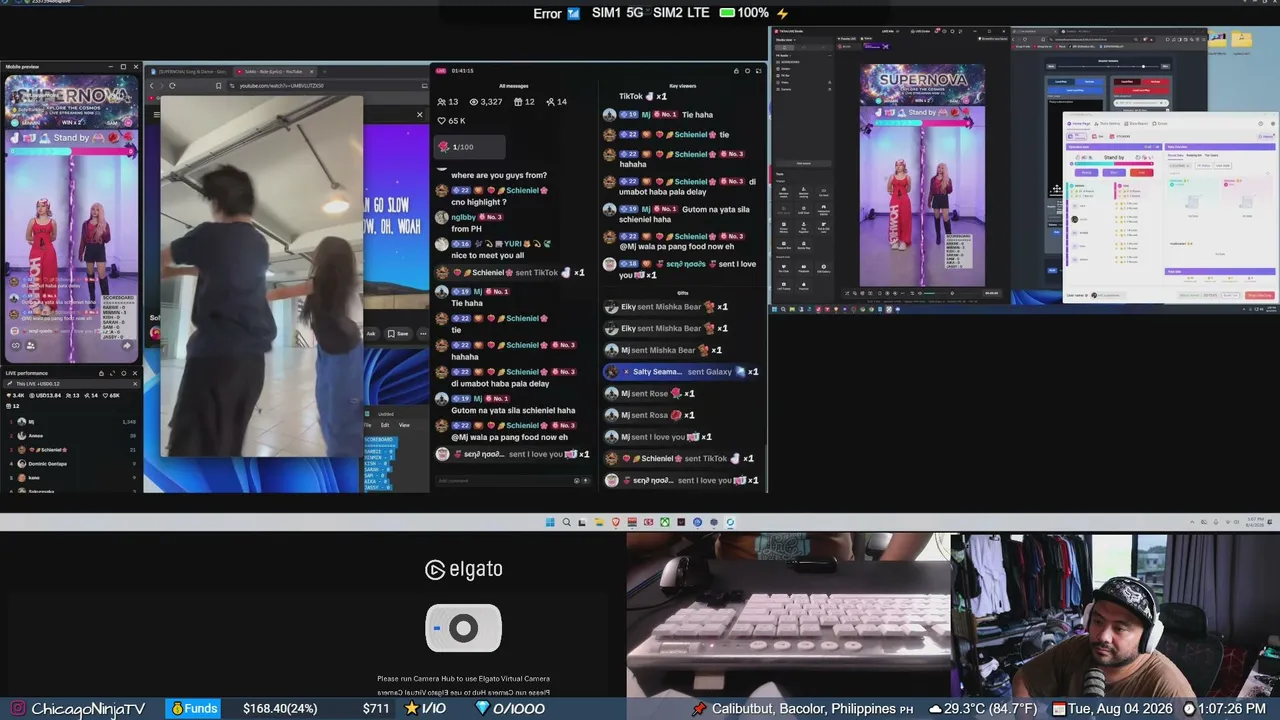Click the heart likes count 65 K
1280x720 pixels.
coord(452,121)
